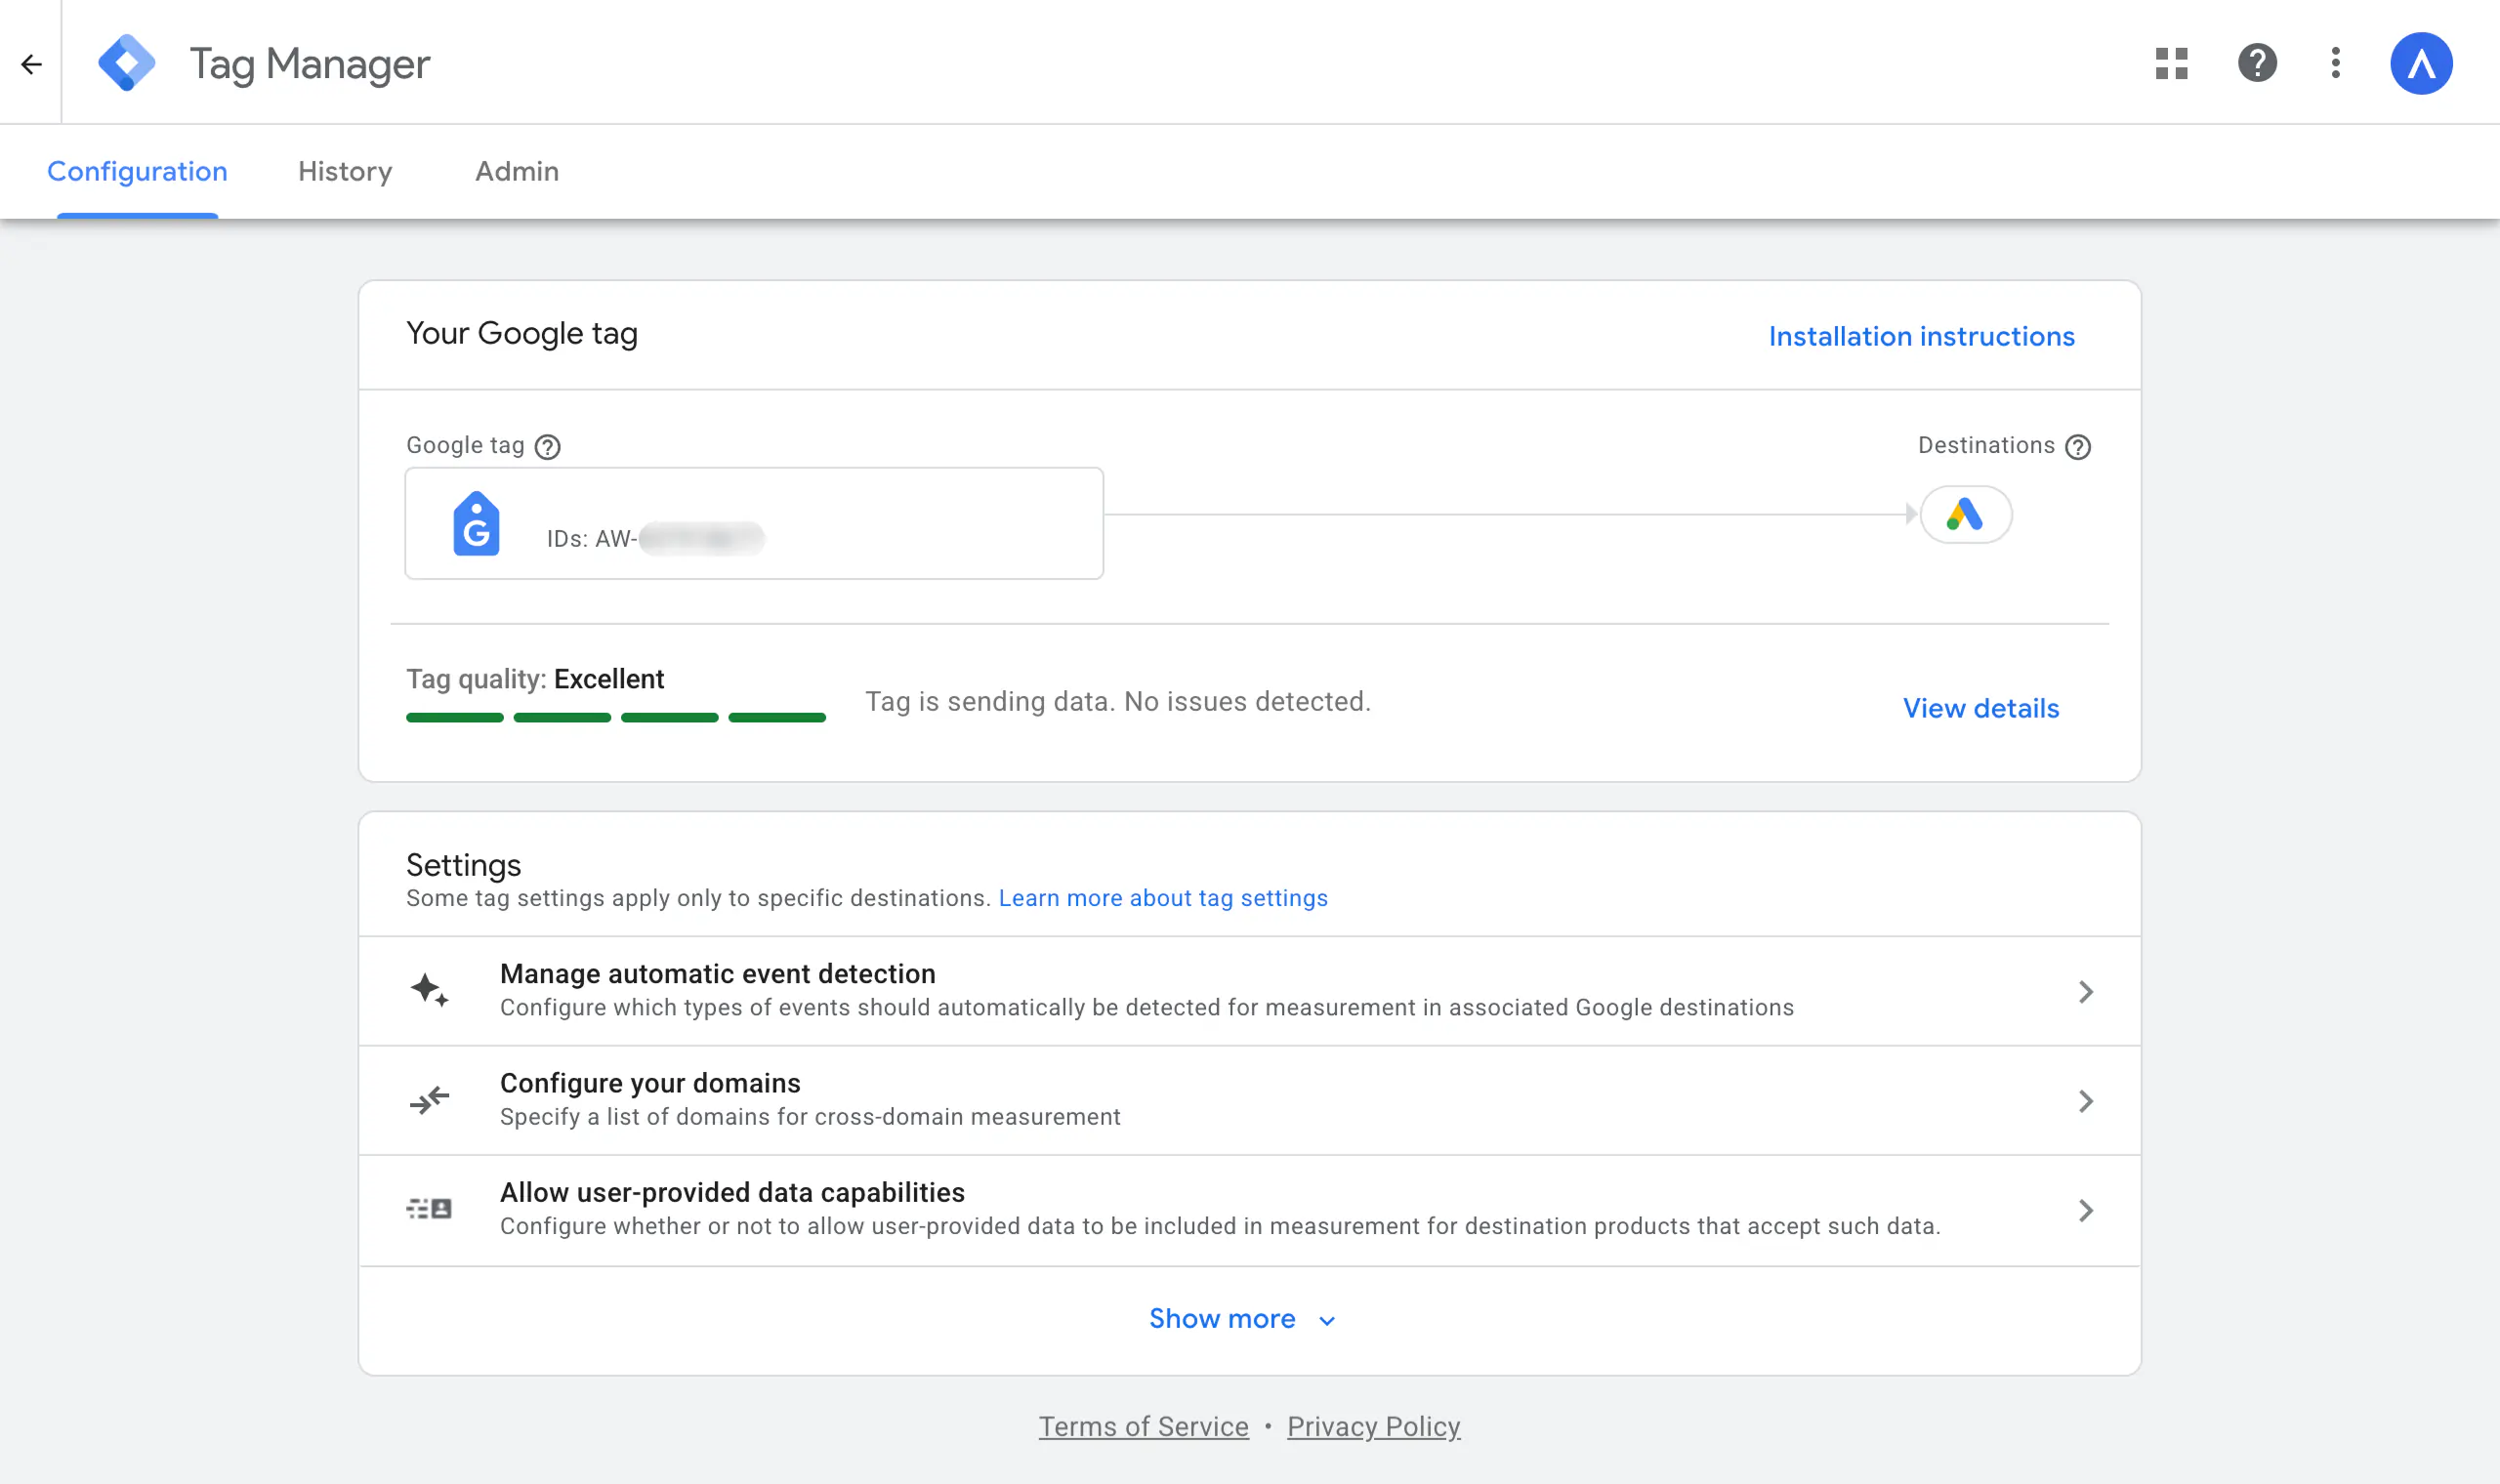Click the blue Google tag icon
The width and height of the screenshot is (2500, 1484).
[x=476, y=523]
